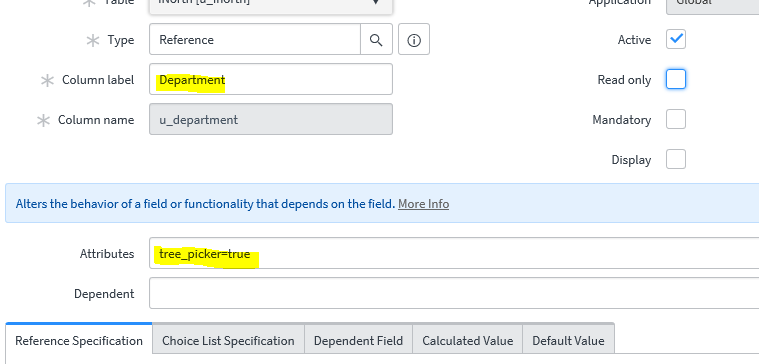Show Type reference info icon
Viewport: 759px width, 364px height.
[414, 40]
